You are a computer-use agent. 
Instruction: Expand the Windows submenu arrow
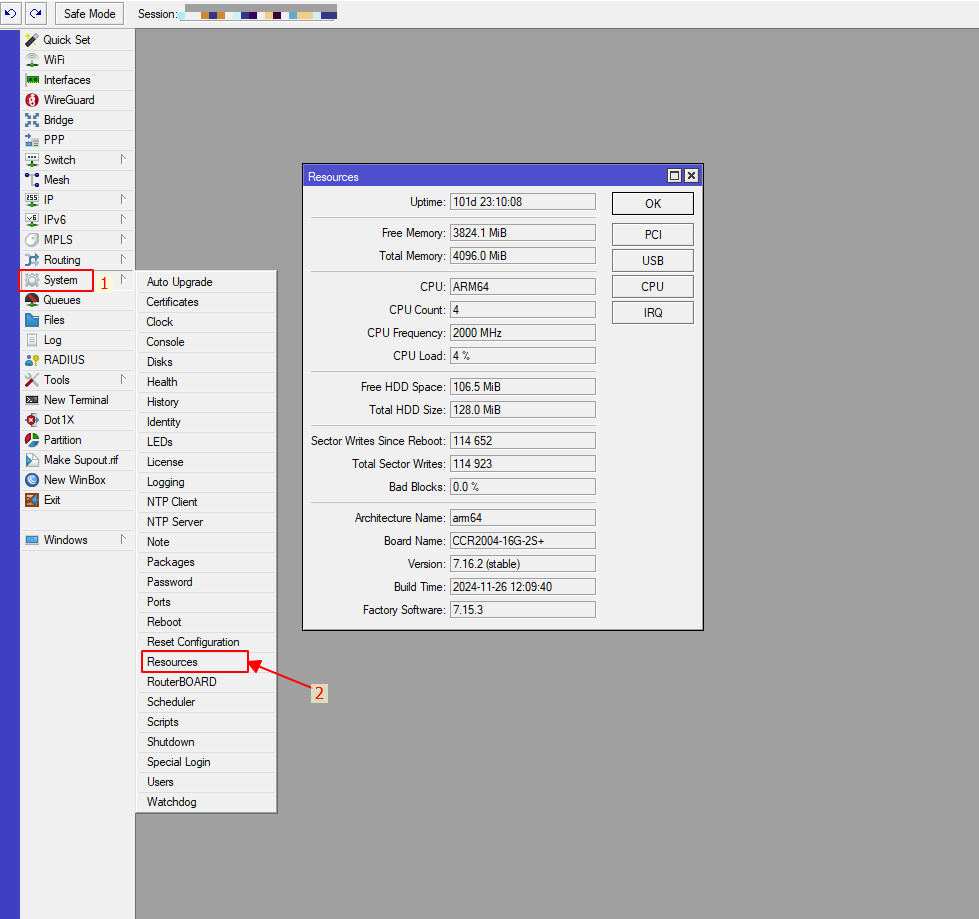click(x=123, y=539)
